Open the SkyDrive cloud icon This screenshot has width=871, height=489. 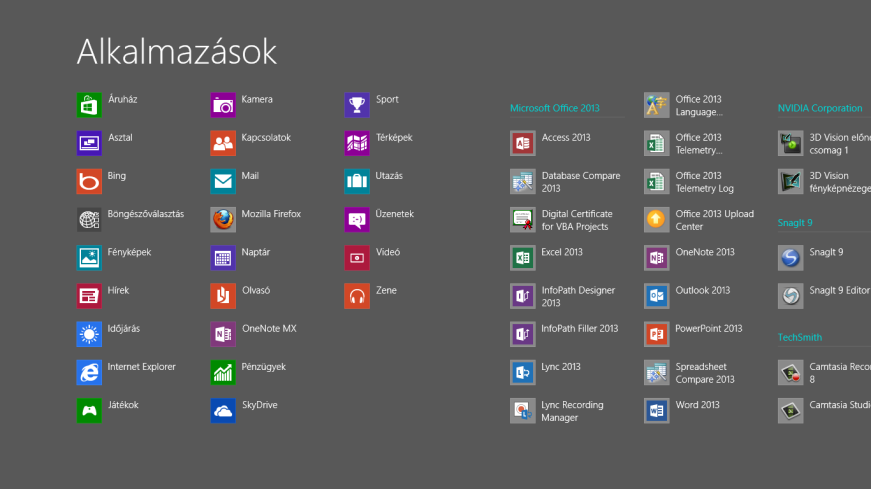[223, 411]
